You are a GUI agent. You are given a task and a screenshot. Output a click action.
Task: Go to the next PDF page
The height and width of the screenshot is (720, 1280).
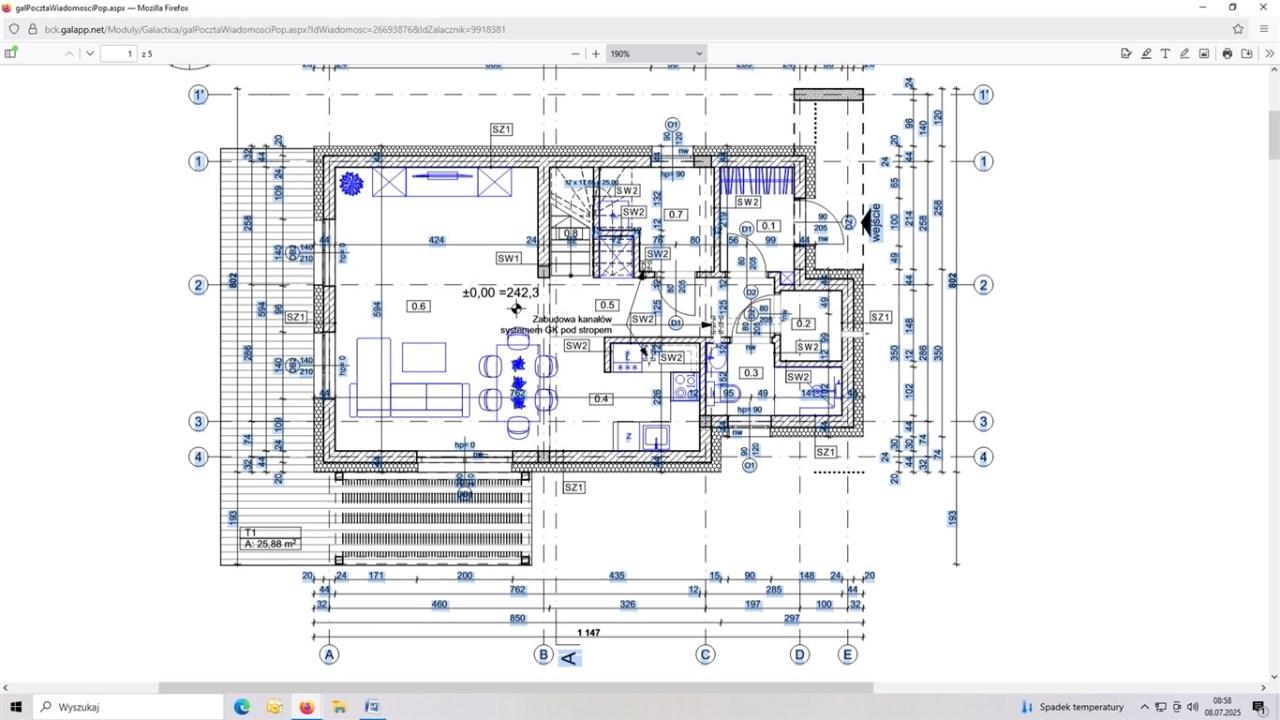pyautogui.click(x=90, y=53)
